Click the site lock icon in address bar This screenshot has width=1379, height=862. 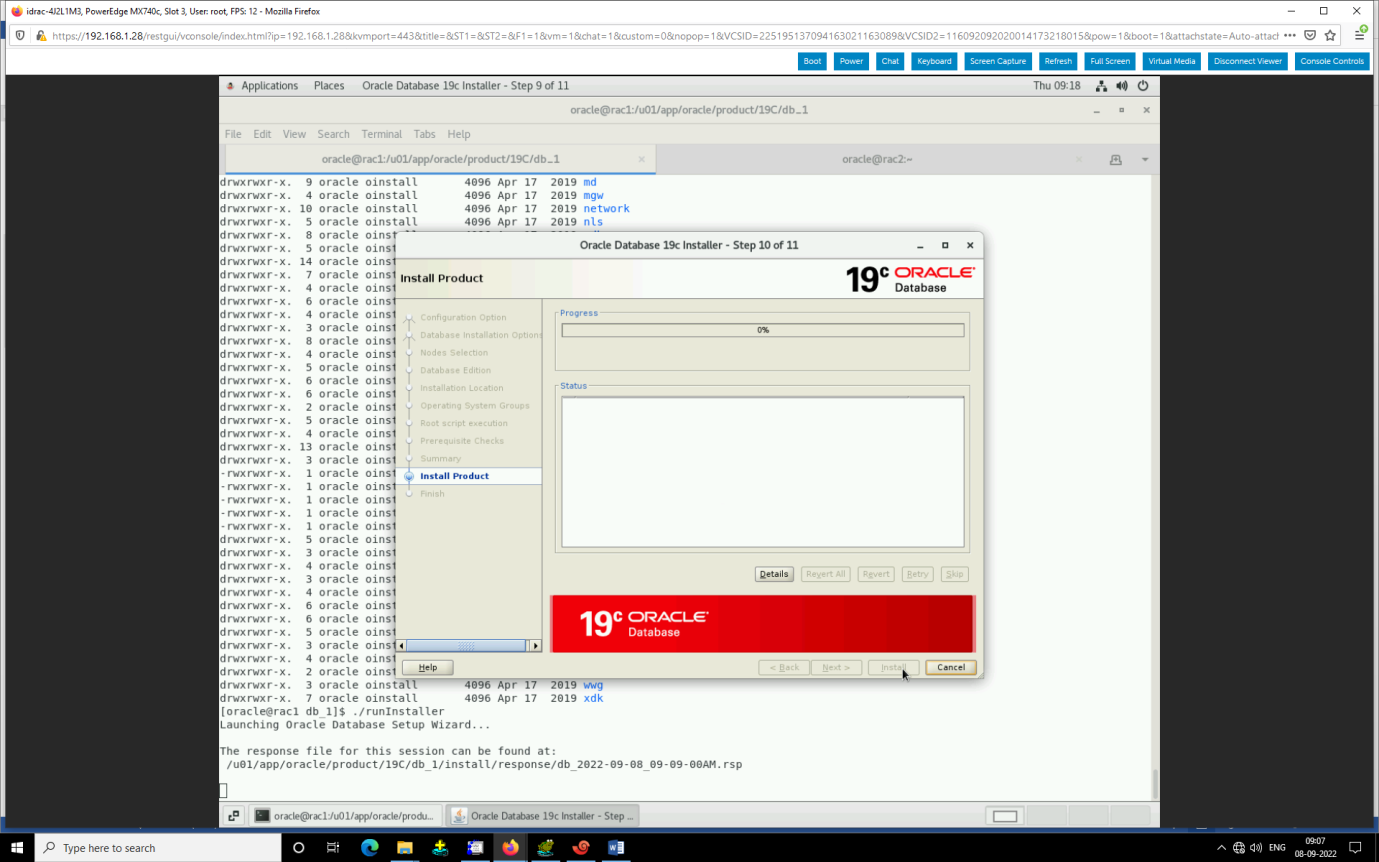[x=41, y=35]
